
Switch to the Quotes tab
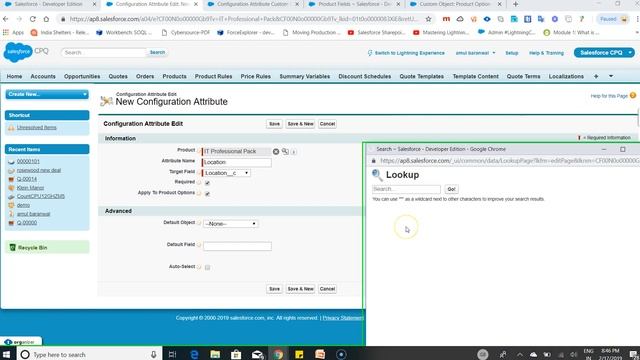click(118, 76)
